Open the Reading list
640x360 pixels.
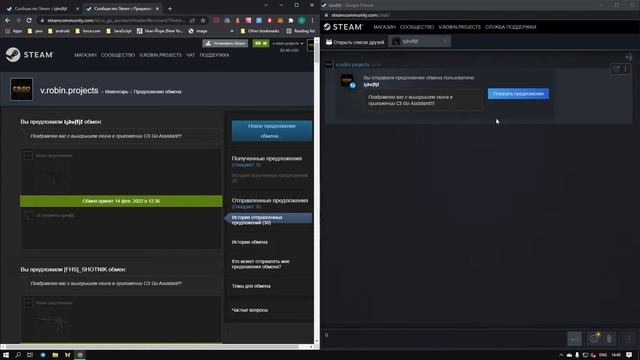[x=301, y=31]
